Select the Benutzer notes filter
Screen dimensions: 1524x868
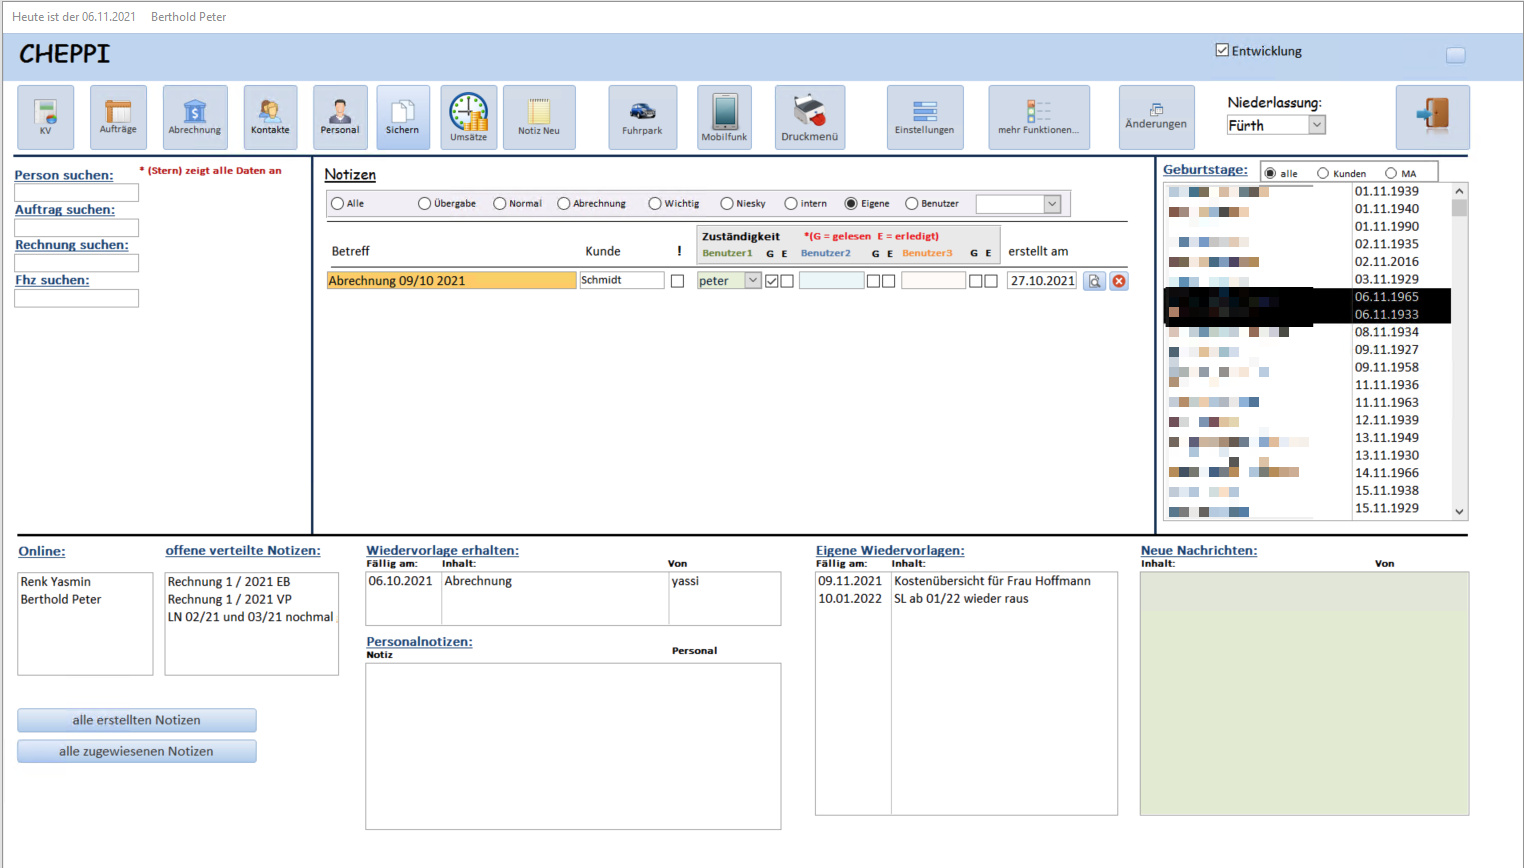pyautogui.click(x=912, y=203)
